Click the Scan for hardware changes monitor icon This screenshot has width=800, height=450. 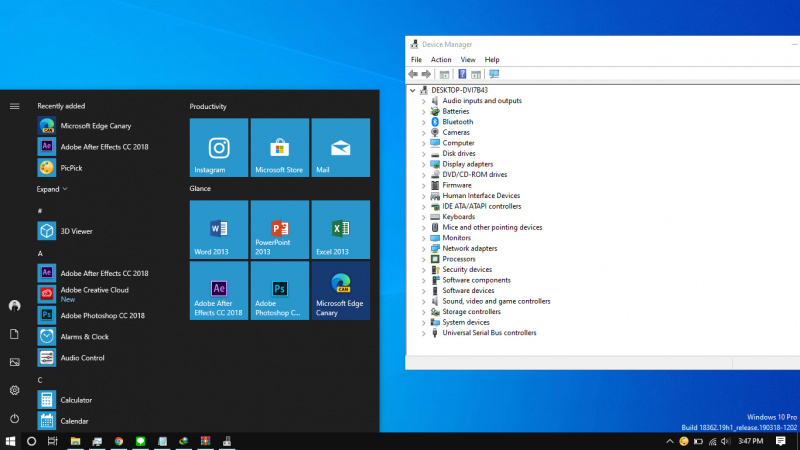tap(494, 74)
